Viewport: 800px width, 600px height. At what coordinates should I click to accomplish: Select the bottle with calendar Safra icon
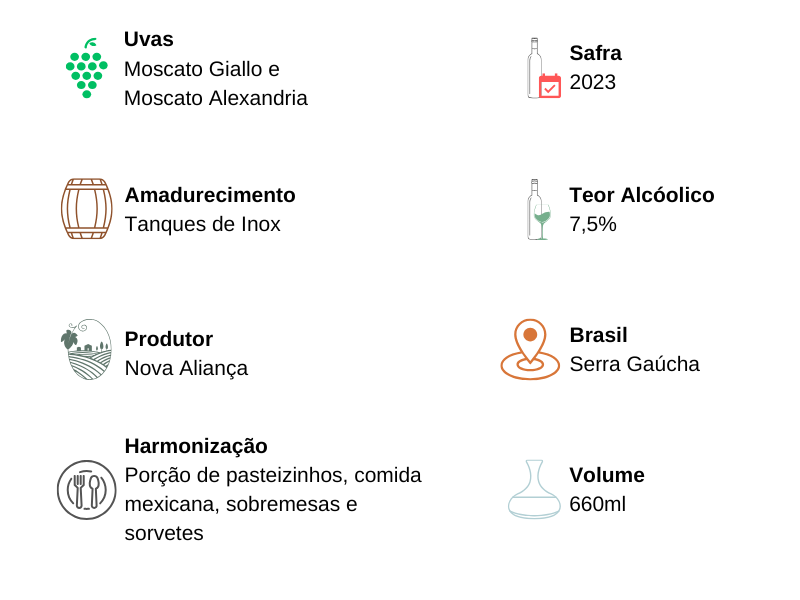click(x=544, y=68)
